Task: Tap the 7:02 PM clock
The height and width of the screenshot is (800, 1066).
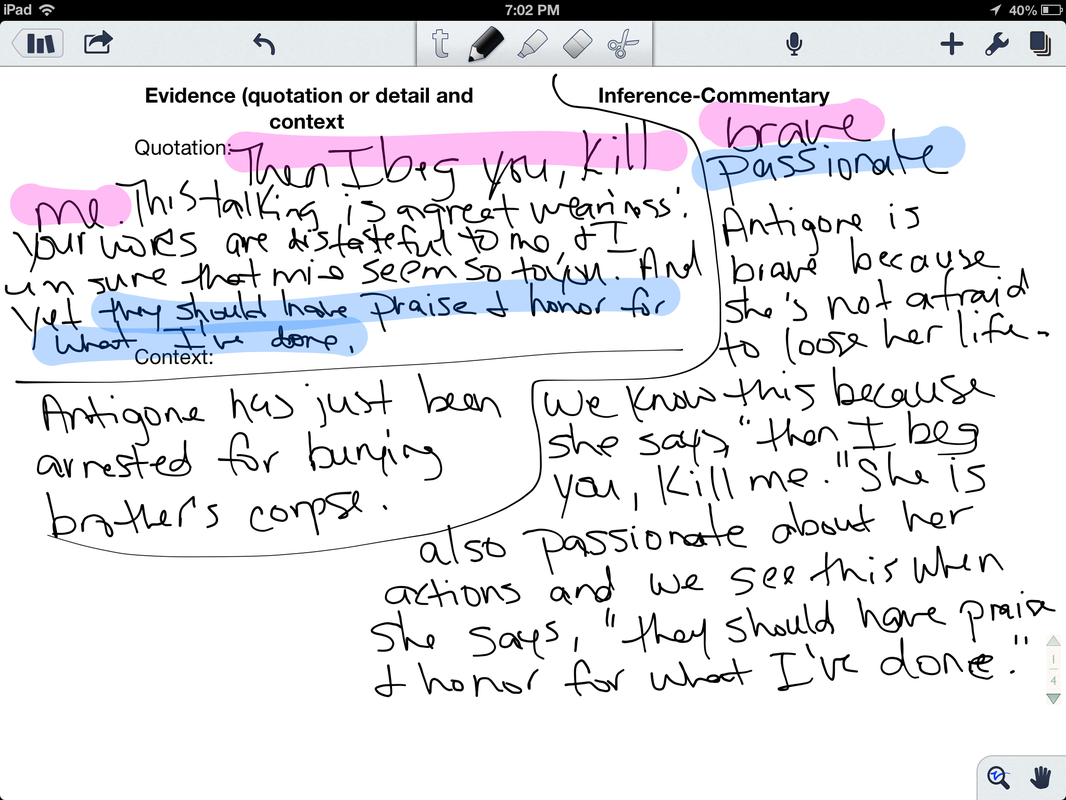Action: click(532, 10)
